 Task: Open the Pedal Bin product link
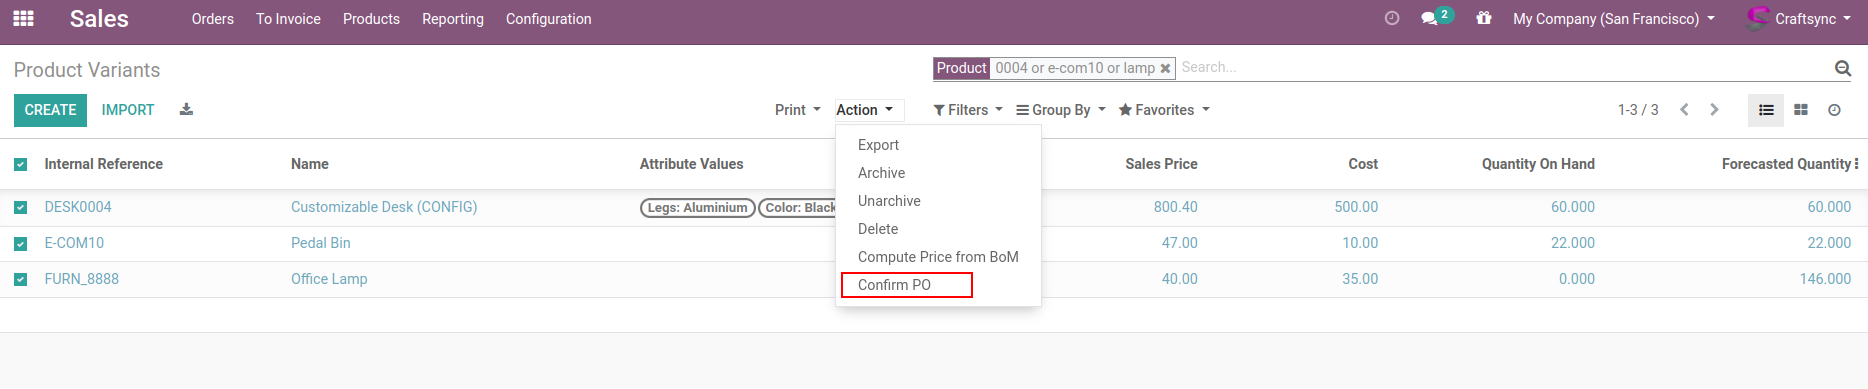pyautogui.click(x=321, y=243)
